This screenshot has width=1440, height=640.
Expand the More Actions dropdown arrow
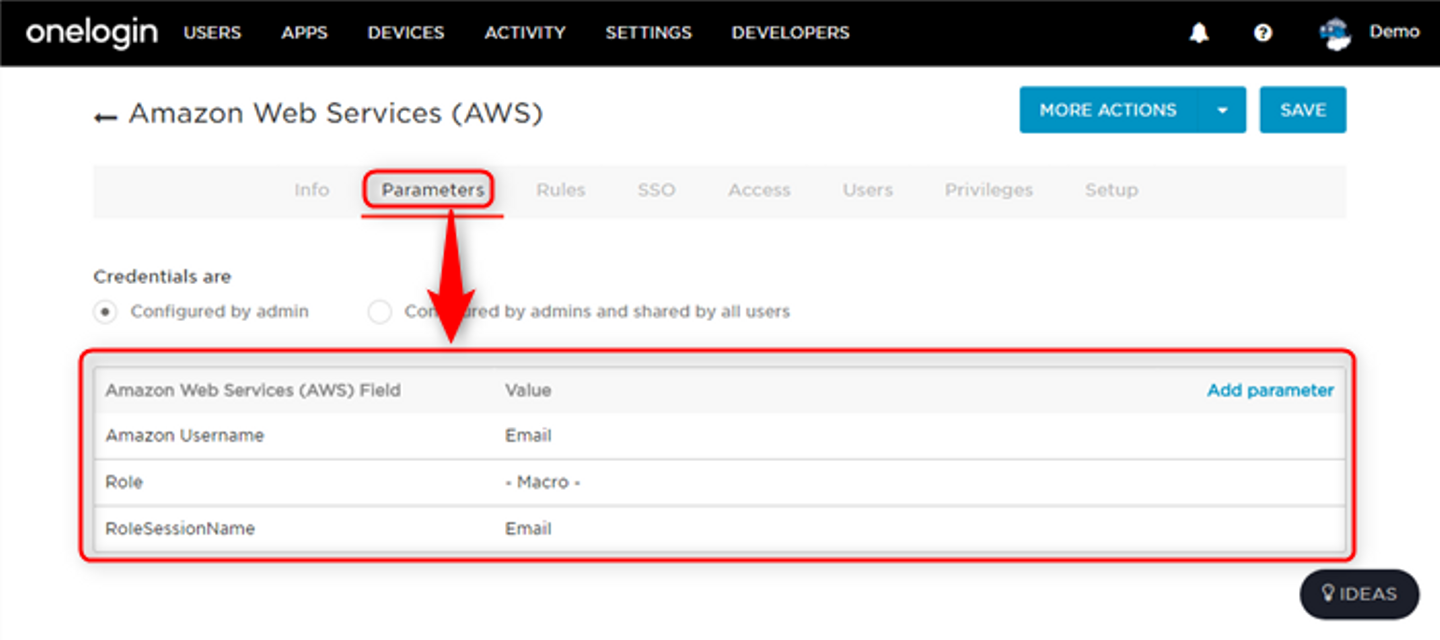[1222, 110]
